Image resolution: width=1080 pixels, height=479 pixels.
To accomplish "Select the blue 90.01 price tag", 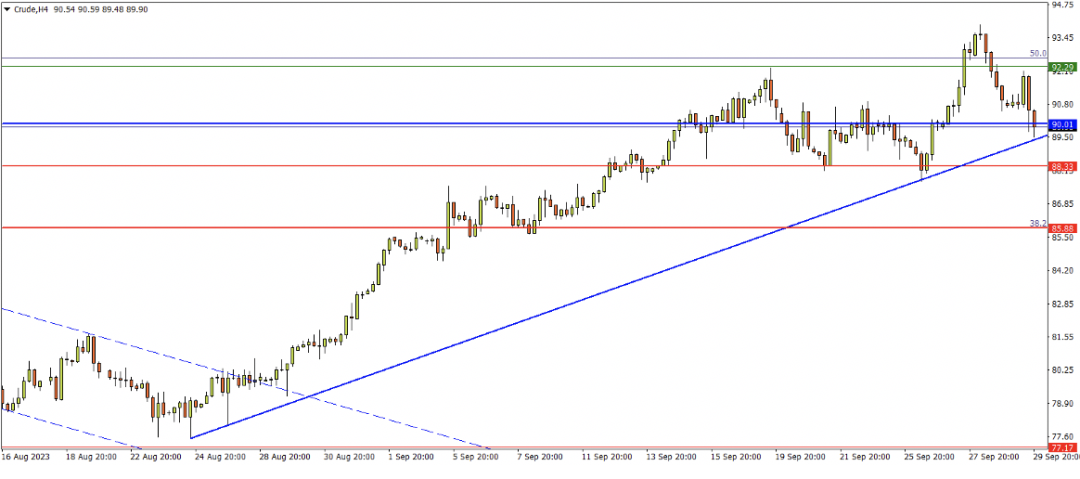I will coord(1062,125).
